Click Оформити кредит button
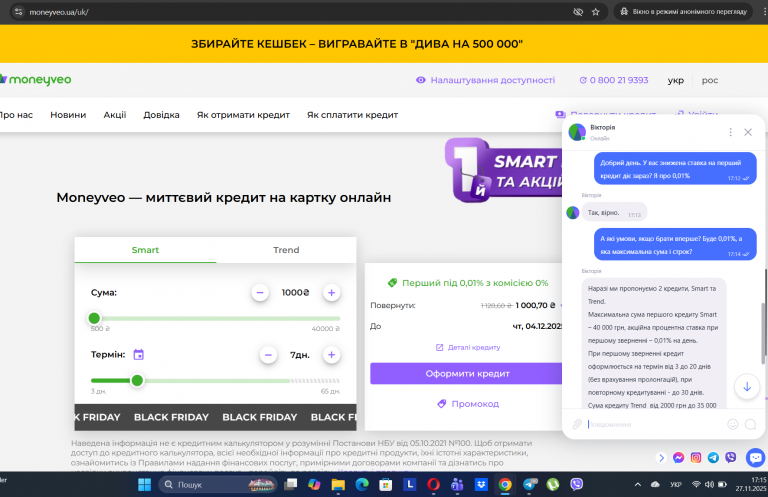The image size is (768, 497). pos(467,374)
